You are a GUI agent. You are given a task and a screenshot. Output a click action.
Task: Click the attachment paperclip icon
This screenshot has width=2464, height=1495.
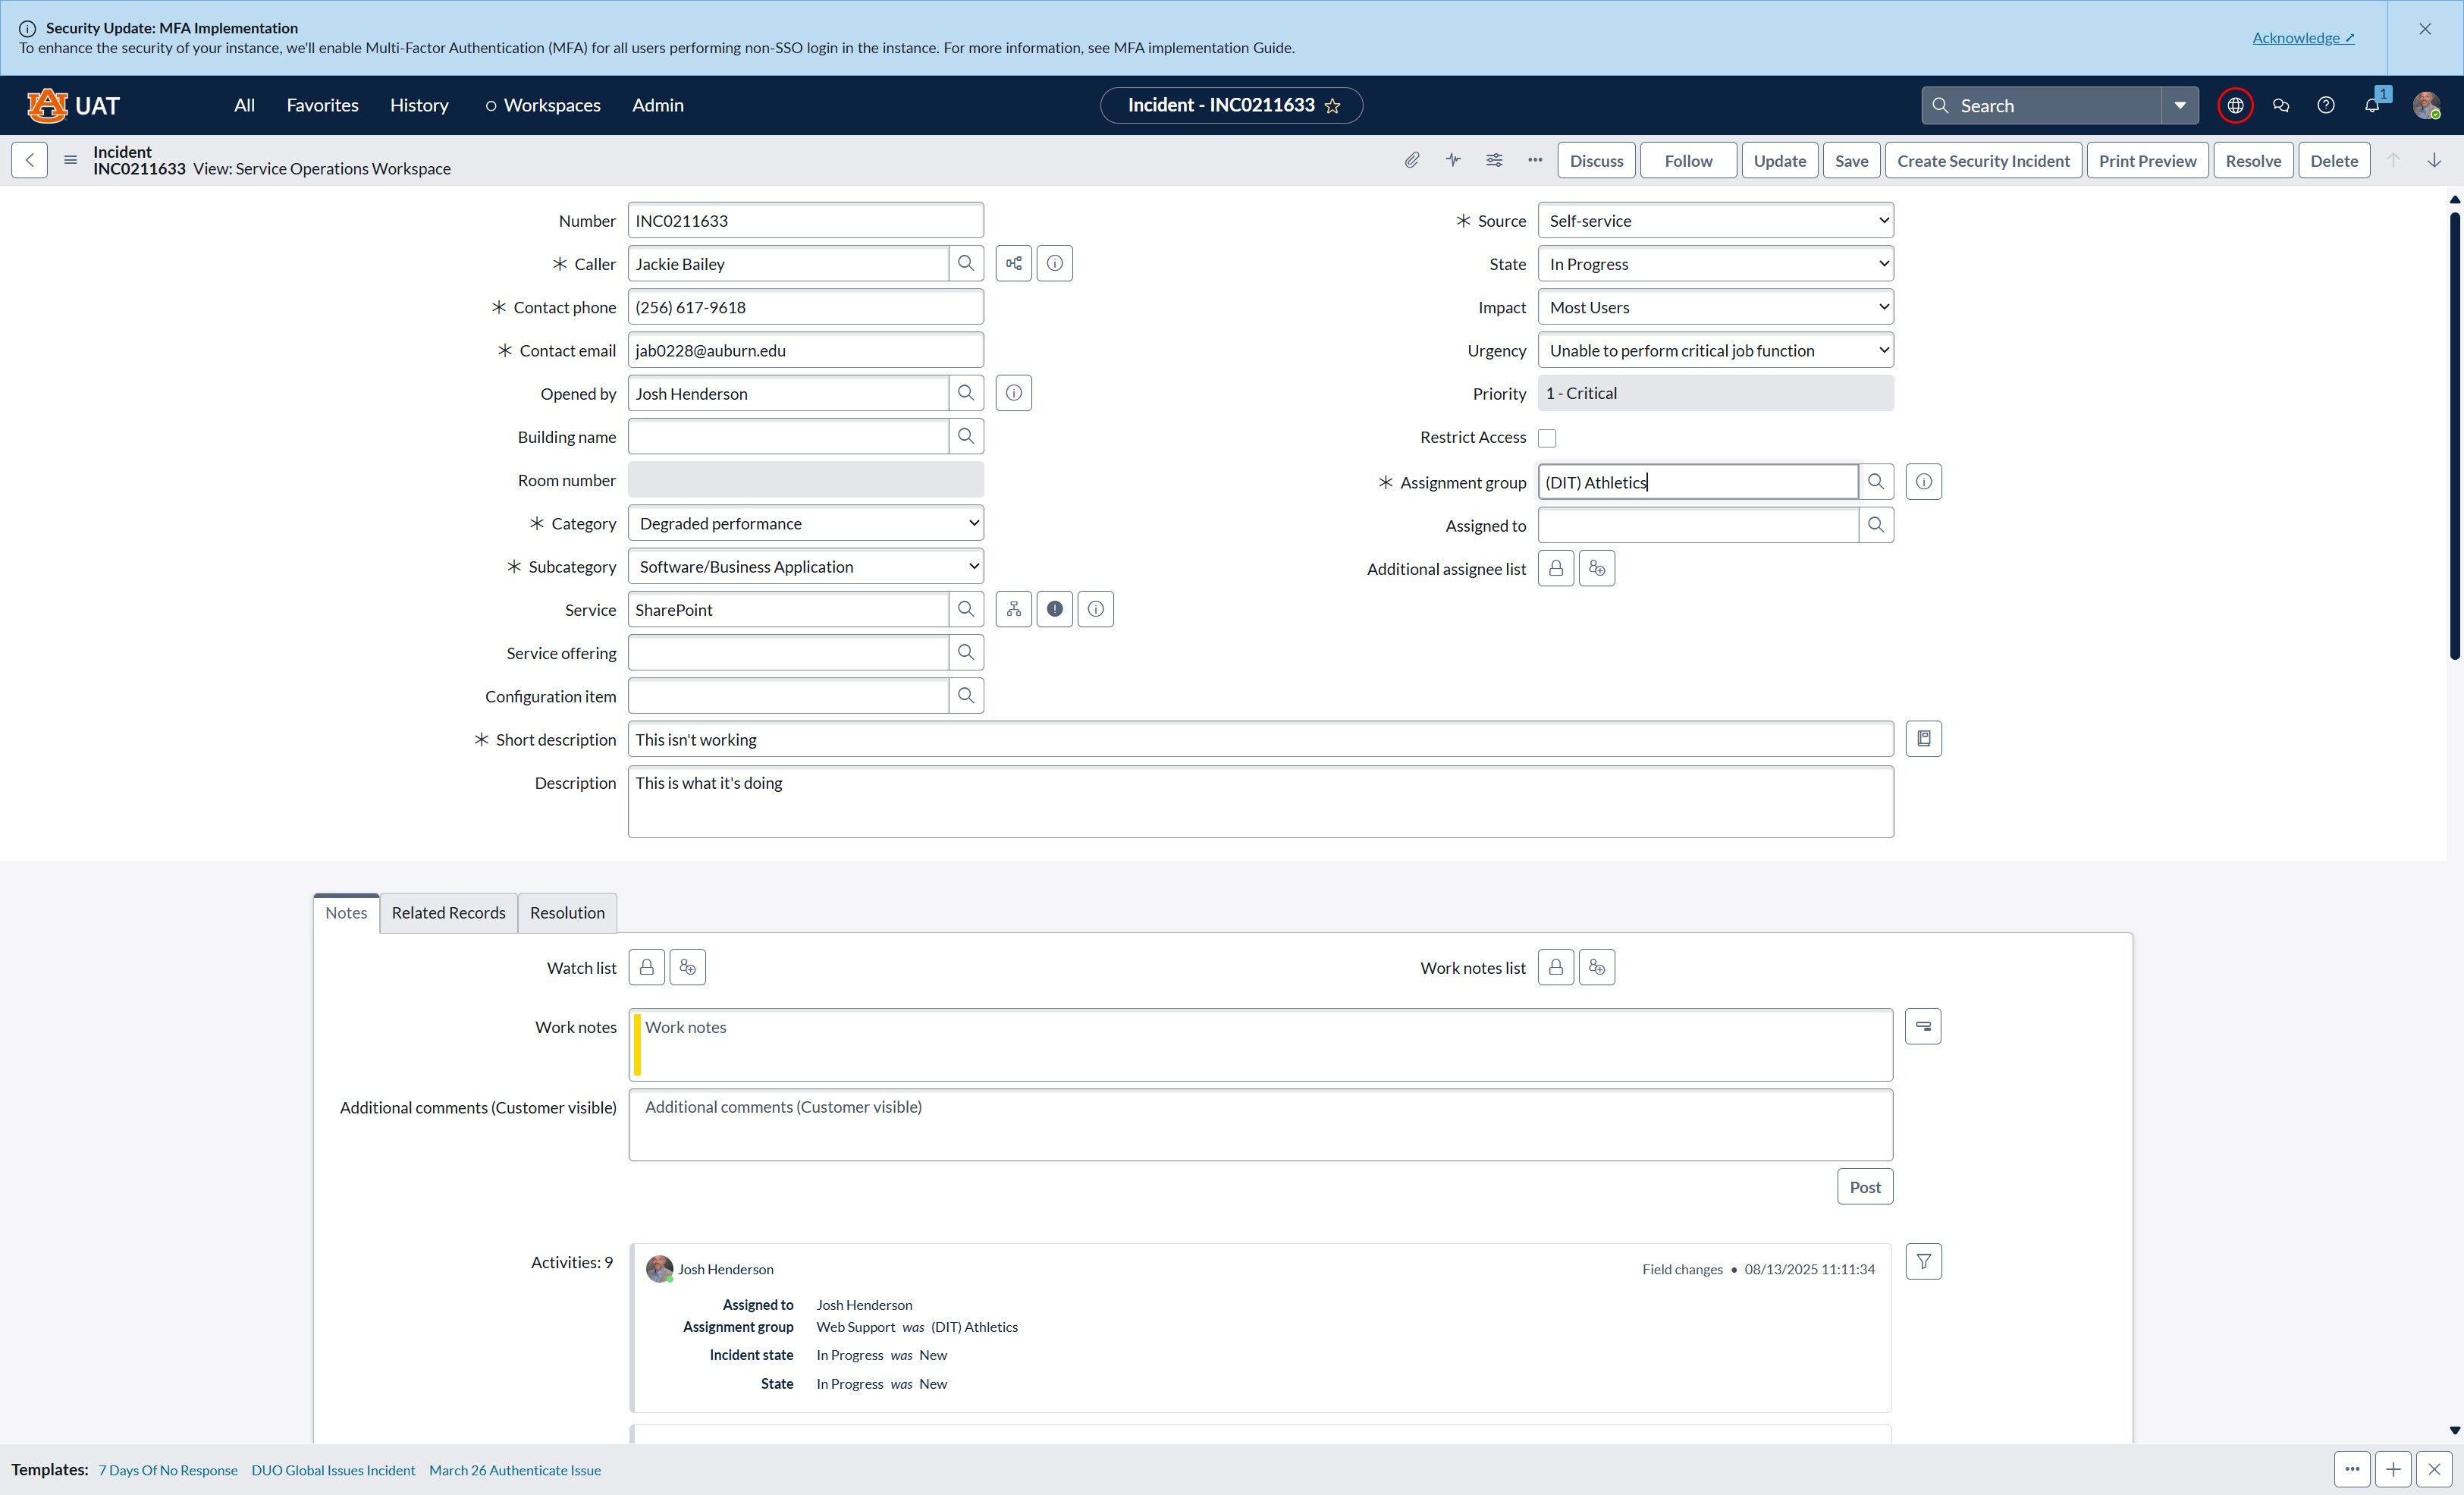(1411, 160)
